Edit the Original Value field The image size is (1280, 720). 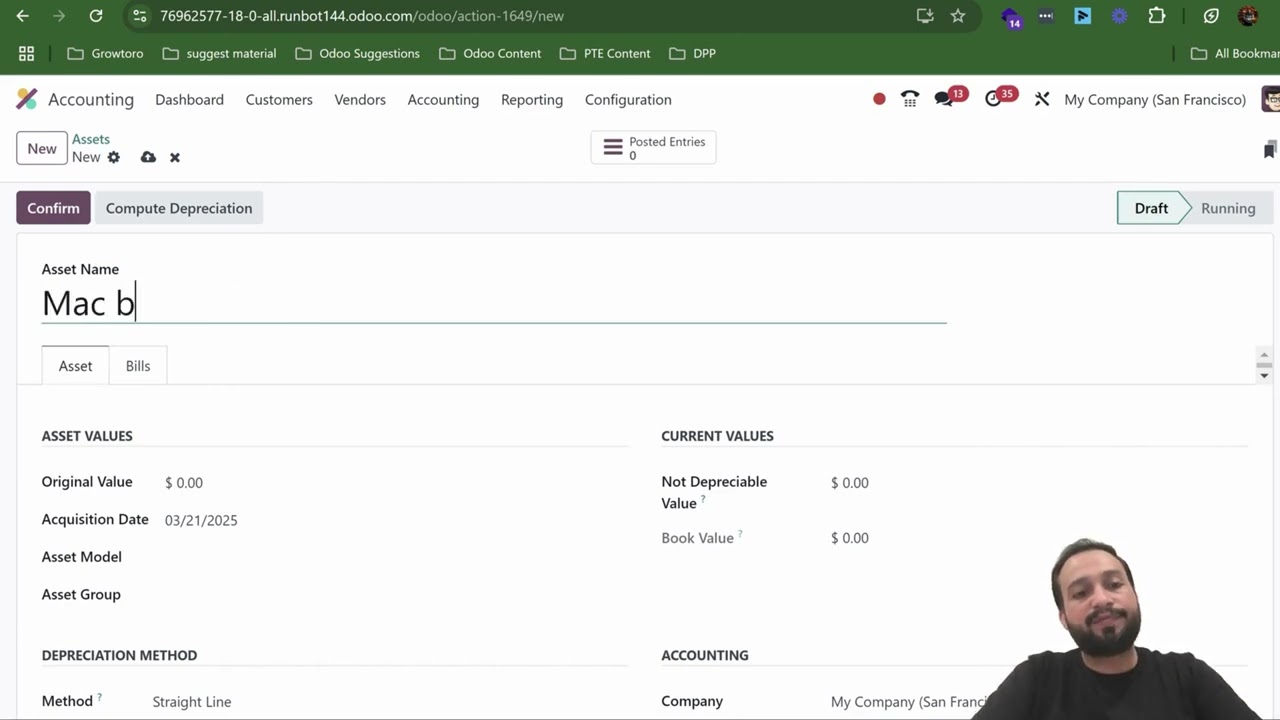click(x=395, y=482)
